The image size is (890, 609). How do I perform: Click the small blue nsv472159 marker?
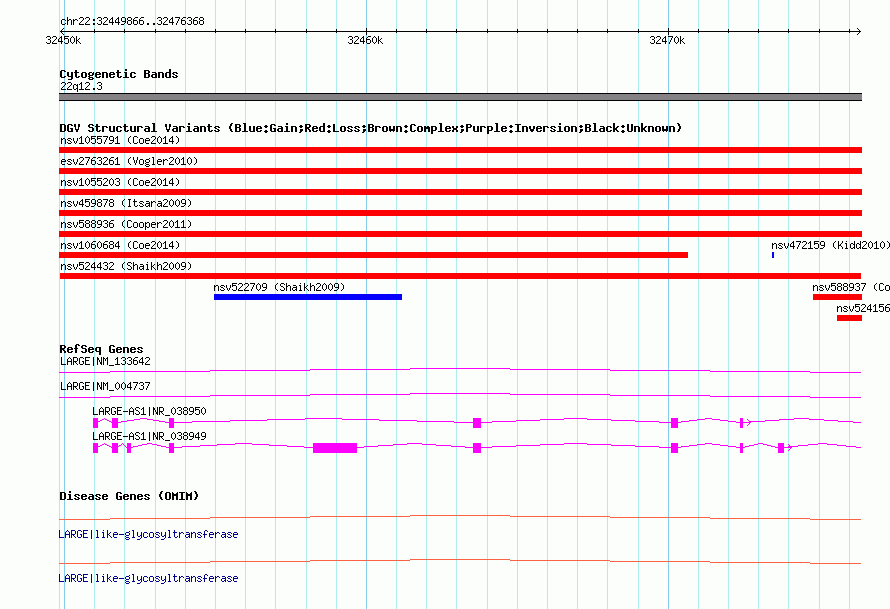click(773, 255)
